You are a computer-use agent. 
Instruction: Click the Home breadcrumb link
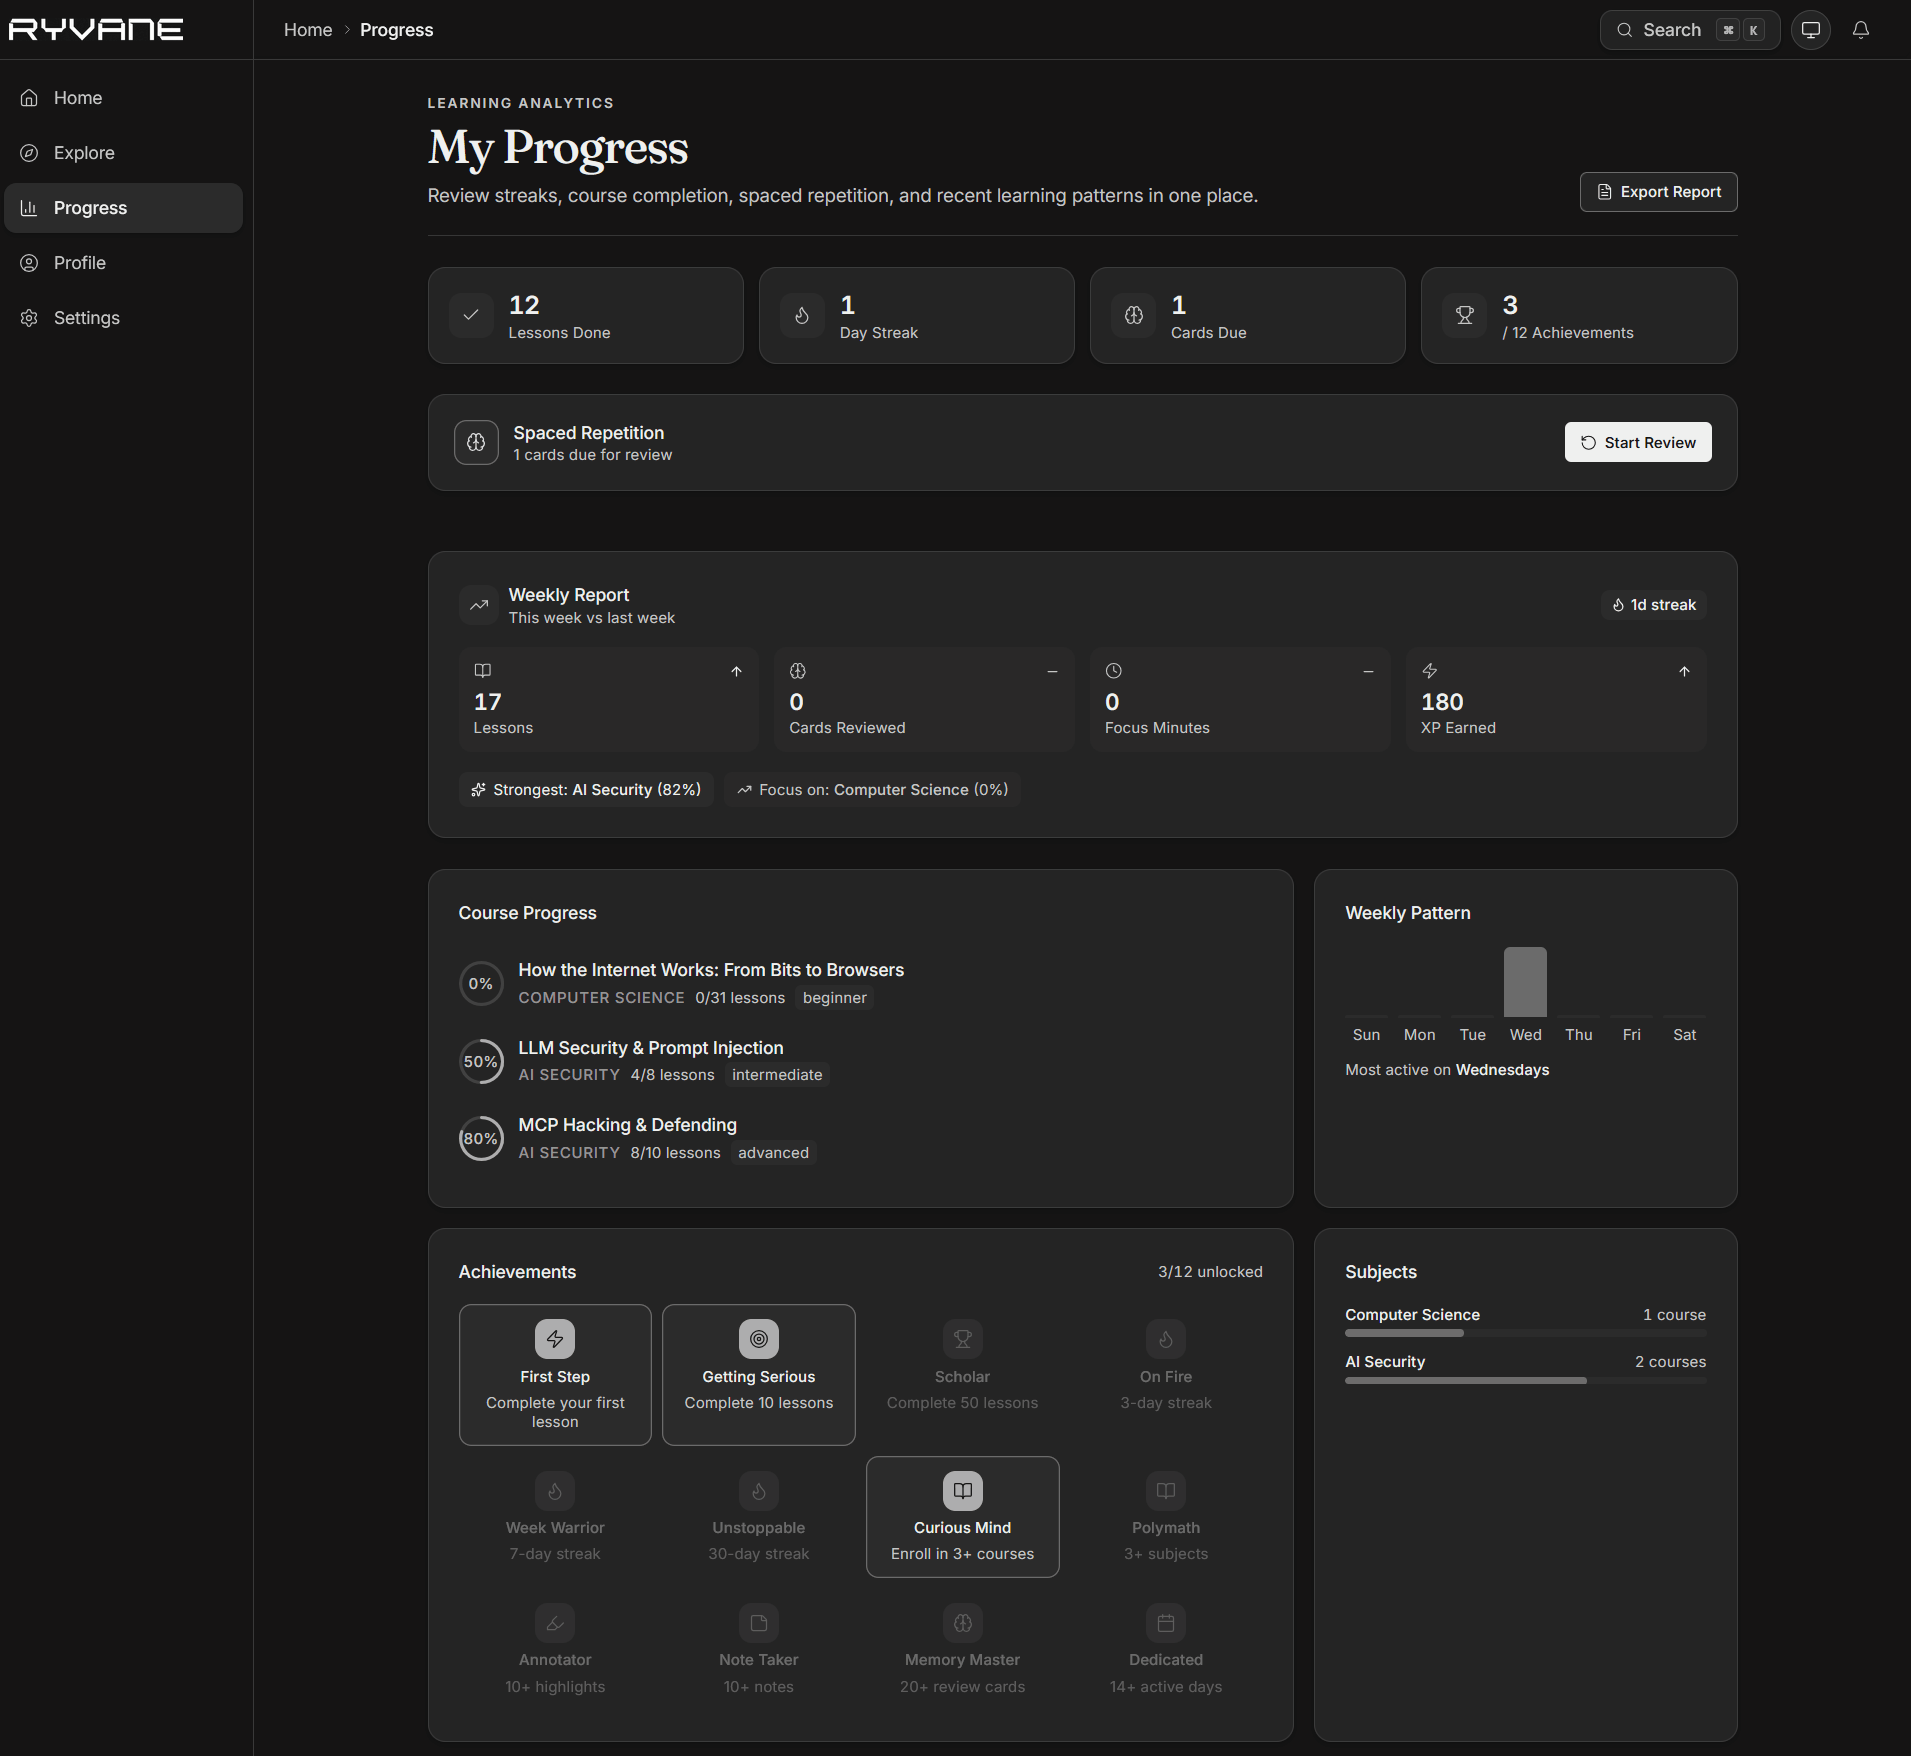[x=308, y=30]
